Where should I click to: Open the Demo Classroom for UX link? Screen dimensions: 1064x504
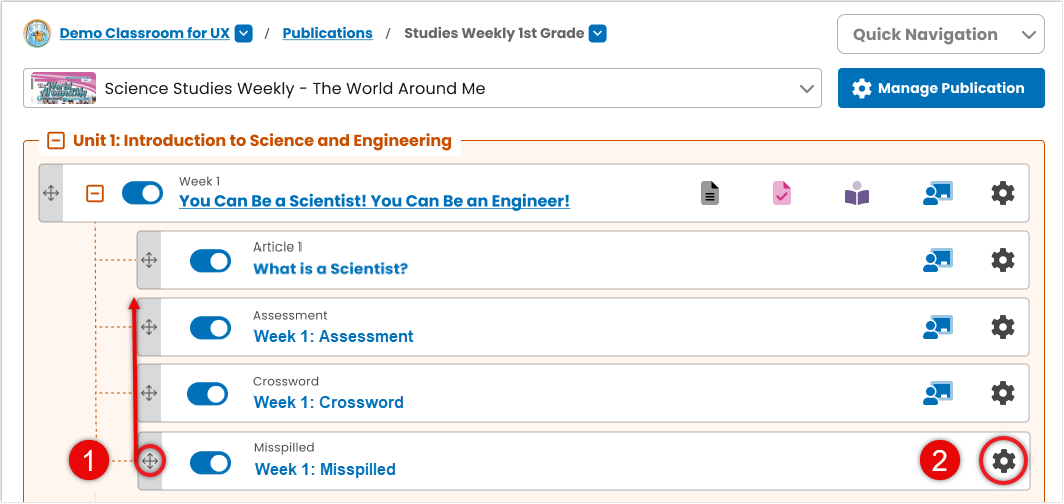tap(145, 33)
